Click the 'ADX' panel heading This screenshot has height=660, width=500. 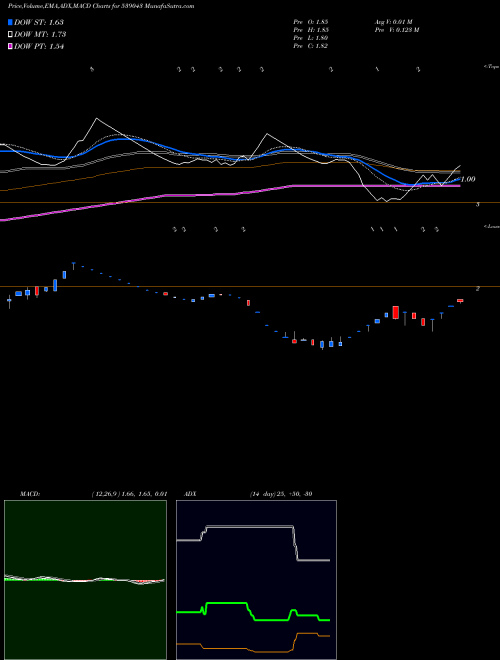pos(191,494)
